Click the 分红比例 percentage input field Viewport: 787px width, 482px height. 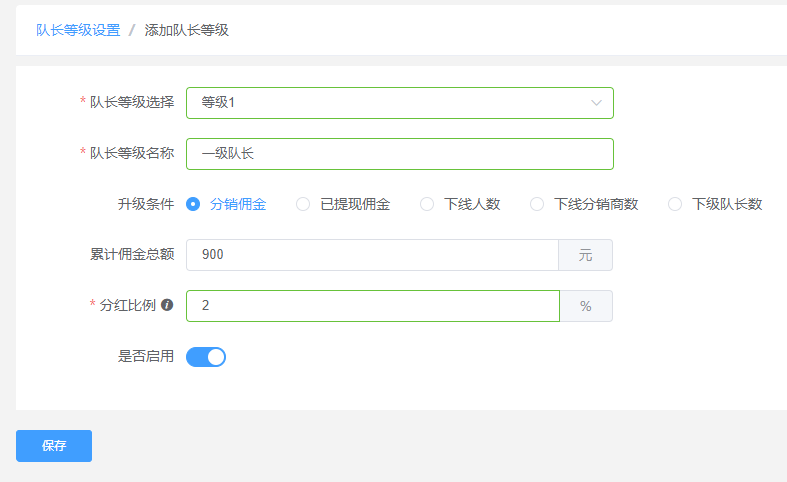tap(373, 306)
